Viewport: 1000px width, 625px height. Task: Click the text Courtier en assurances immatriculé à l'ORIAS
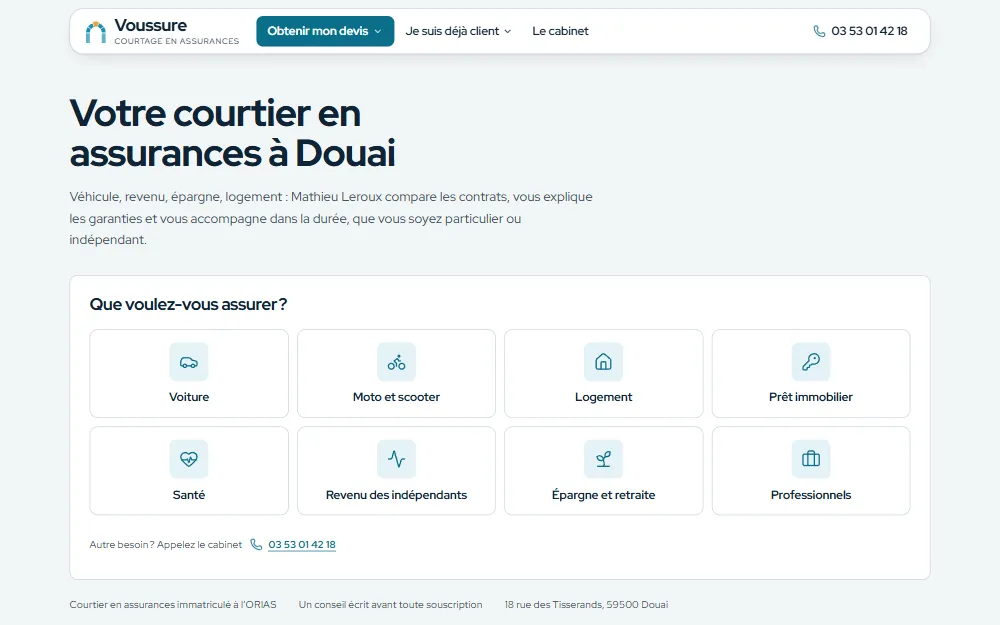click(173, 605)
